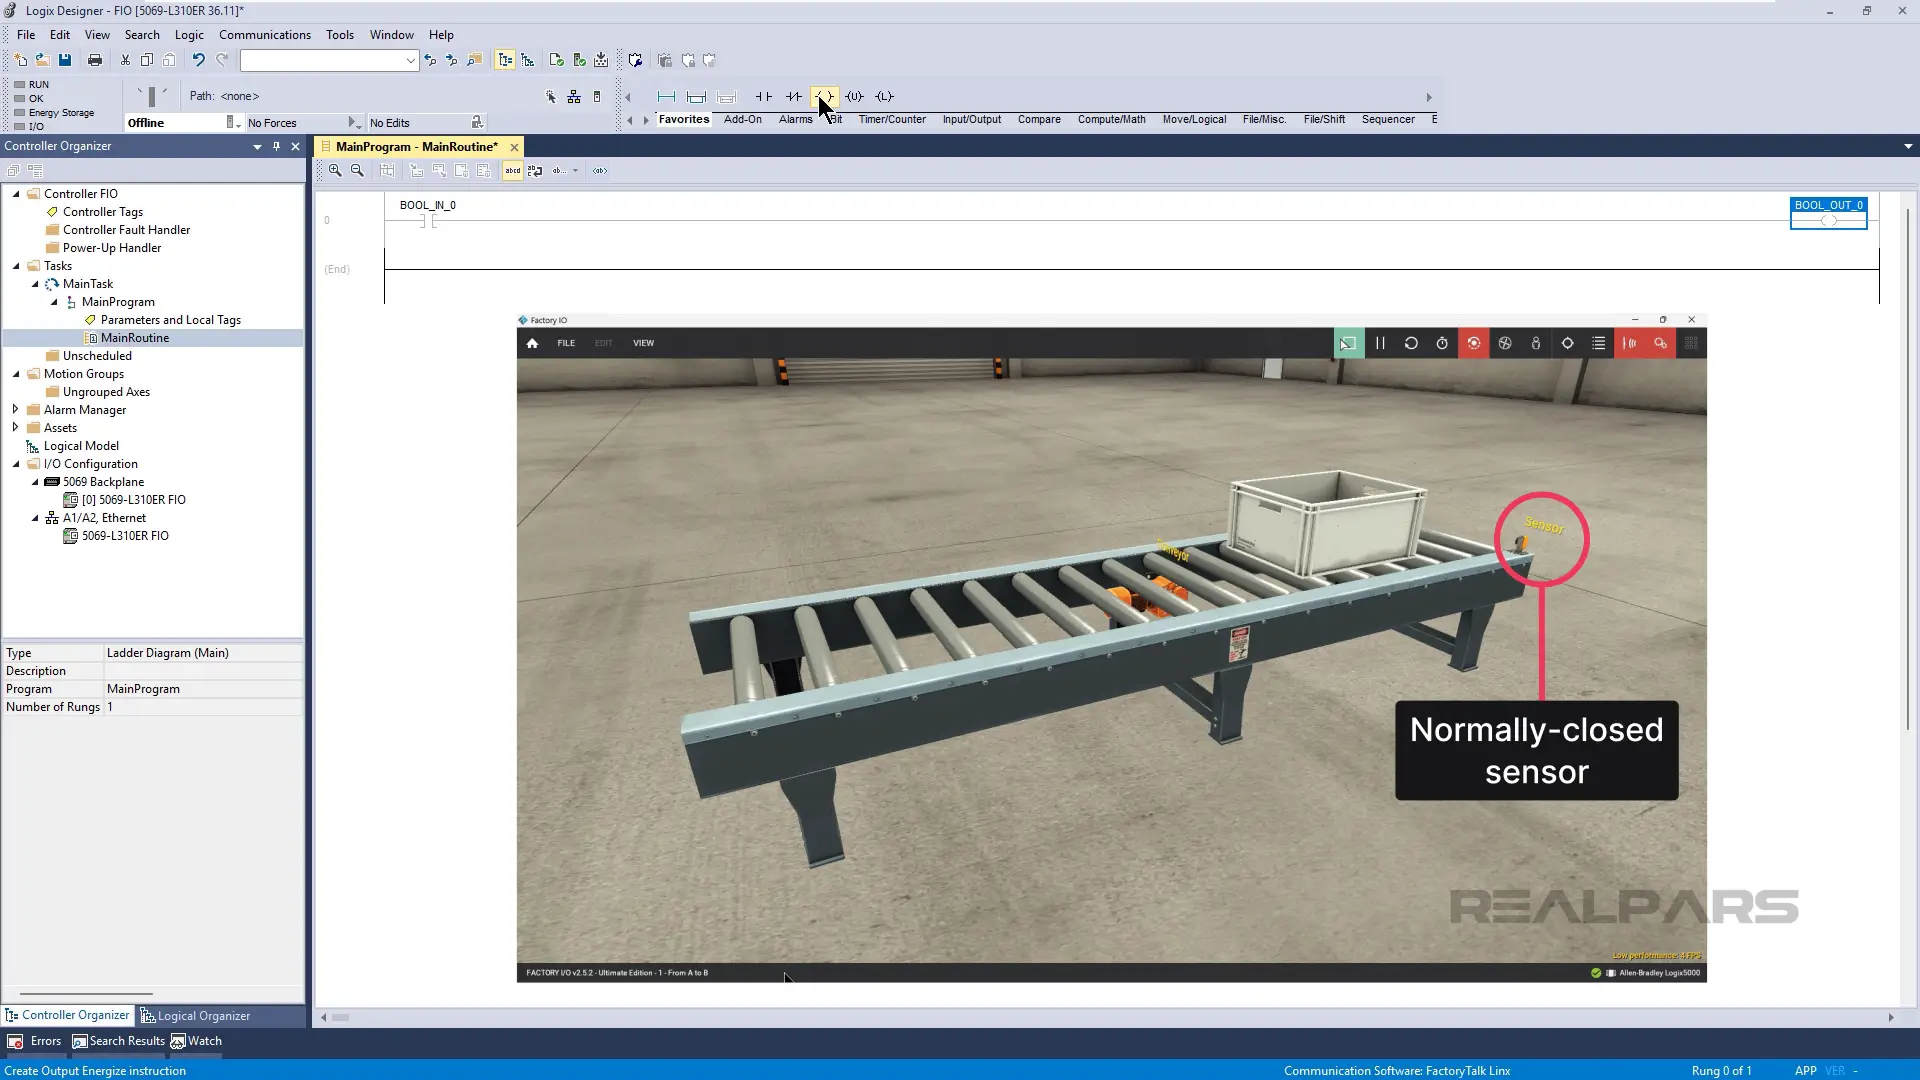Collapse the I/O Configuration node

16,464
